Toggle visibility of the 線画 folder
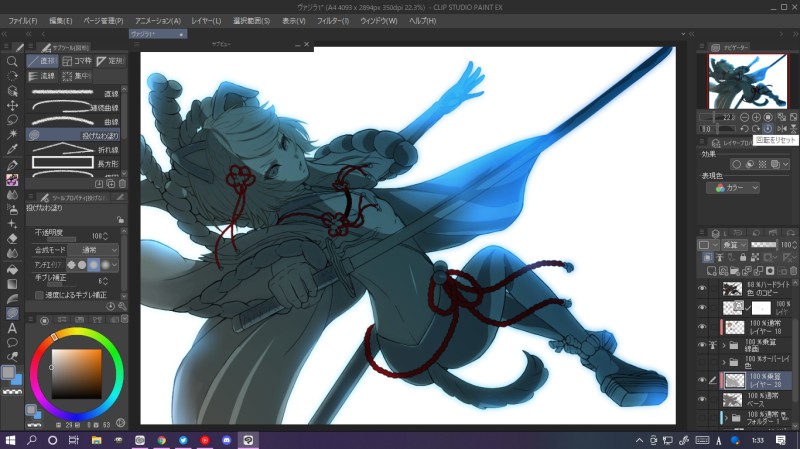The width and height of the screenshot is (800, 449). coord(702,345)
